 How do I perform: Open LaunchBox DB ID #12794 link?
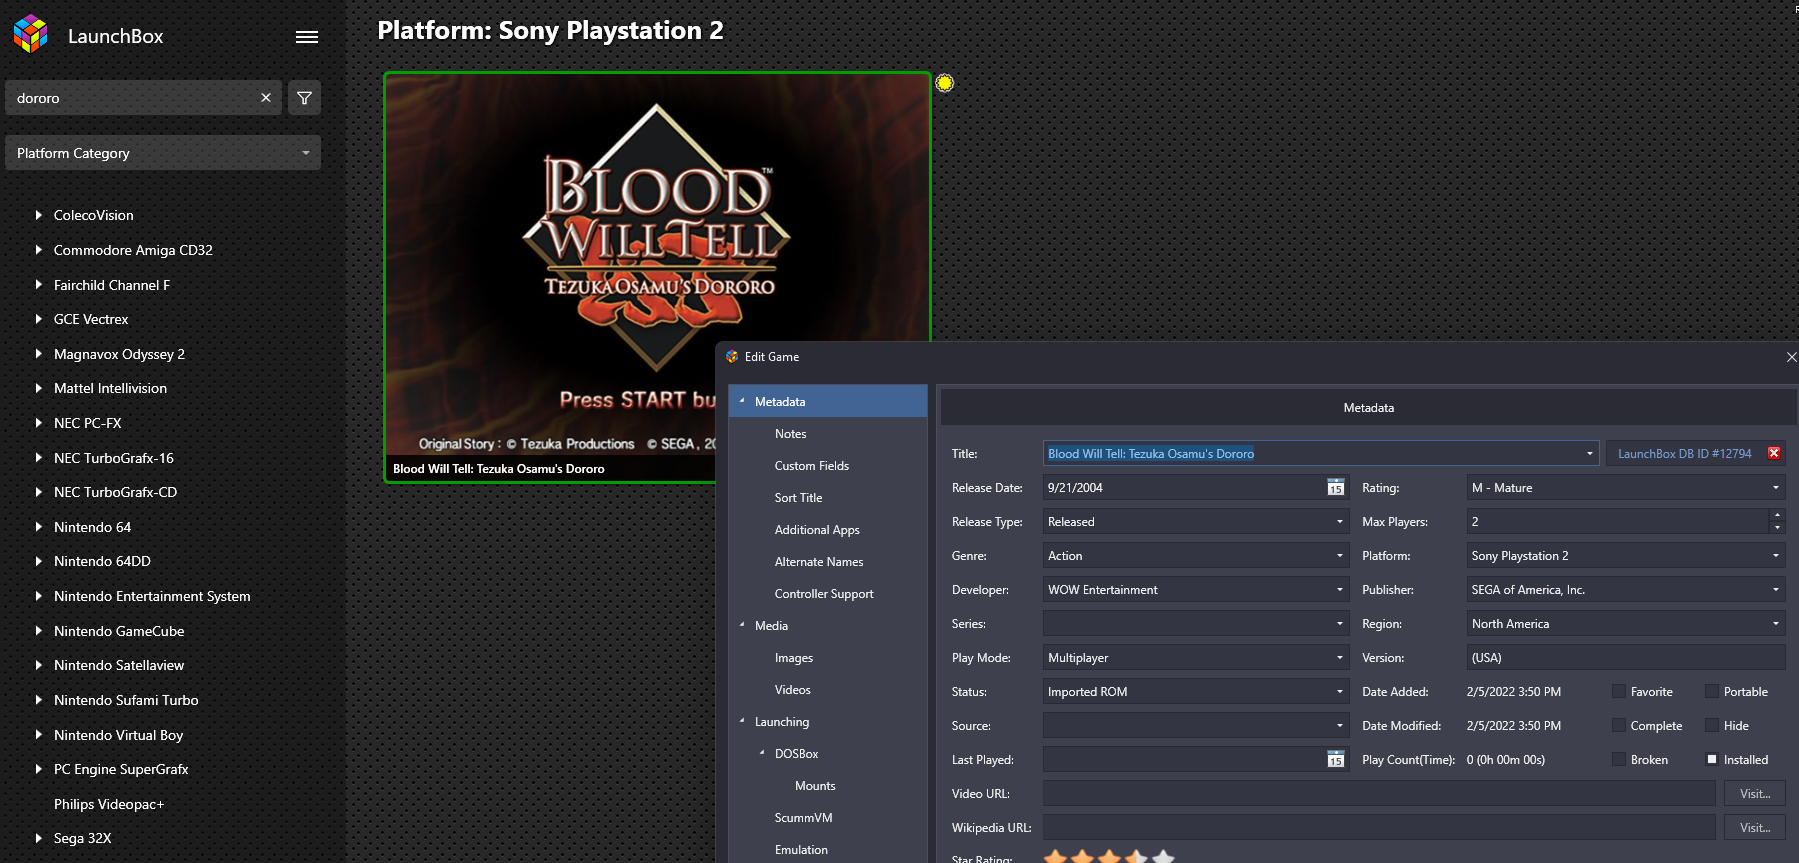1685,454
